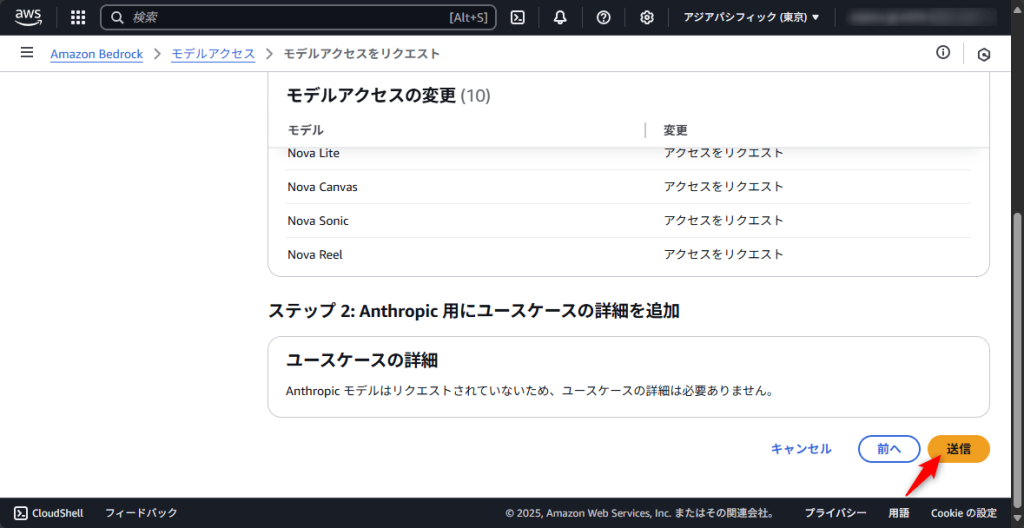Screen dimensions: 1024x528
Task: Open the services grid menu icon
Action: tap(78, 18)
